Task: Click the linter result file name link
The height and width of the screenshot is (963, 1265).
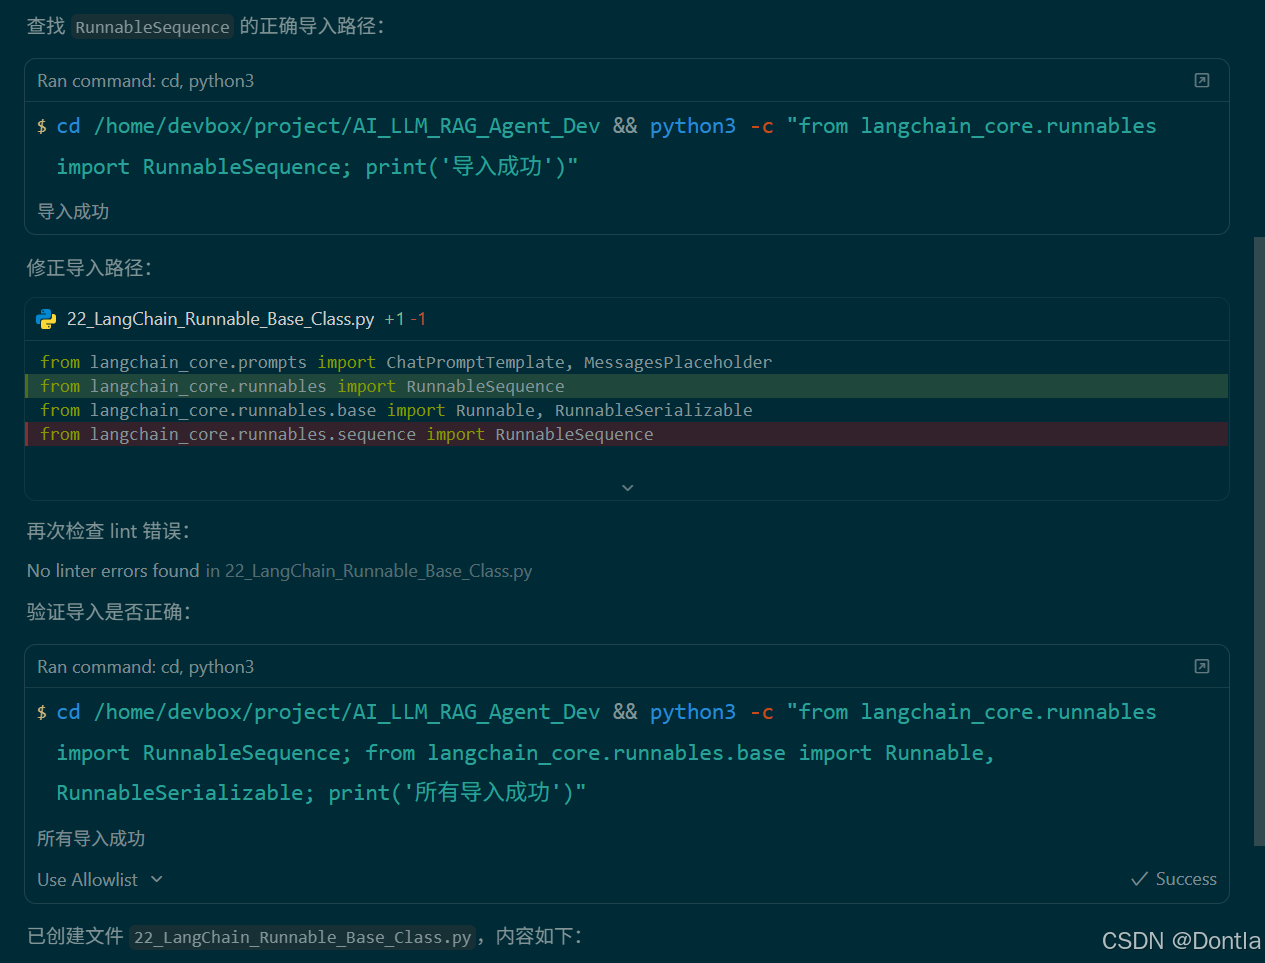Action: pos(378,571)
